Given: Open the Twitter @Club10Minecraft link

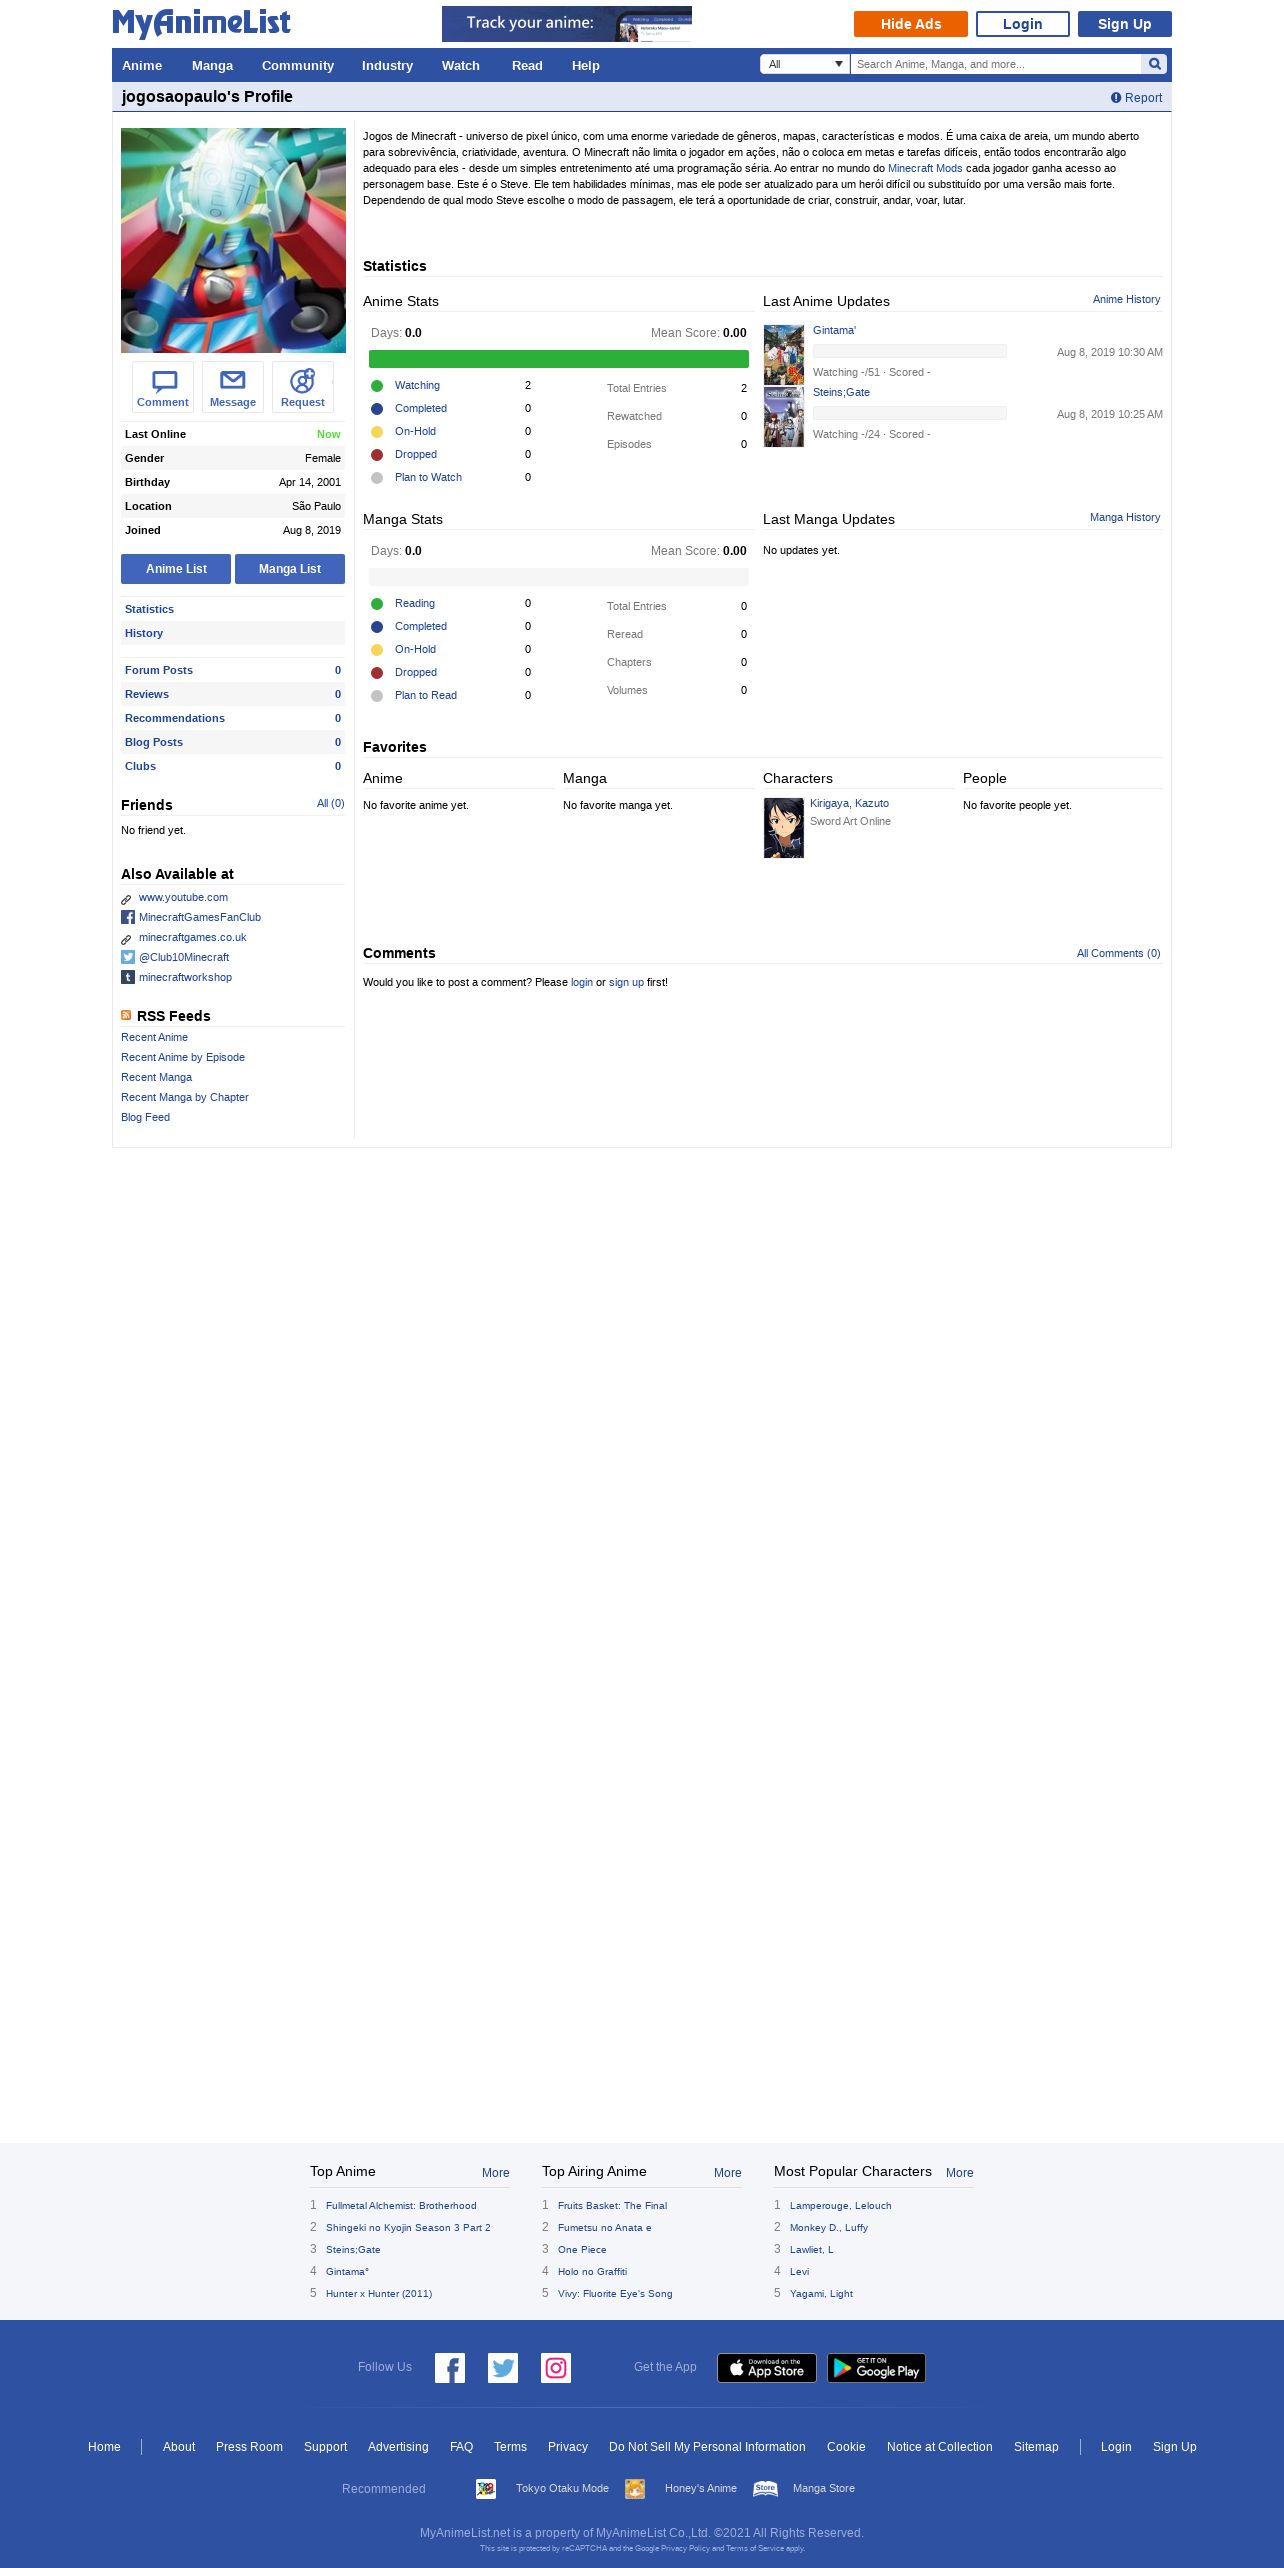Looking at the screenshot, I should [x=176, y=957].
